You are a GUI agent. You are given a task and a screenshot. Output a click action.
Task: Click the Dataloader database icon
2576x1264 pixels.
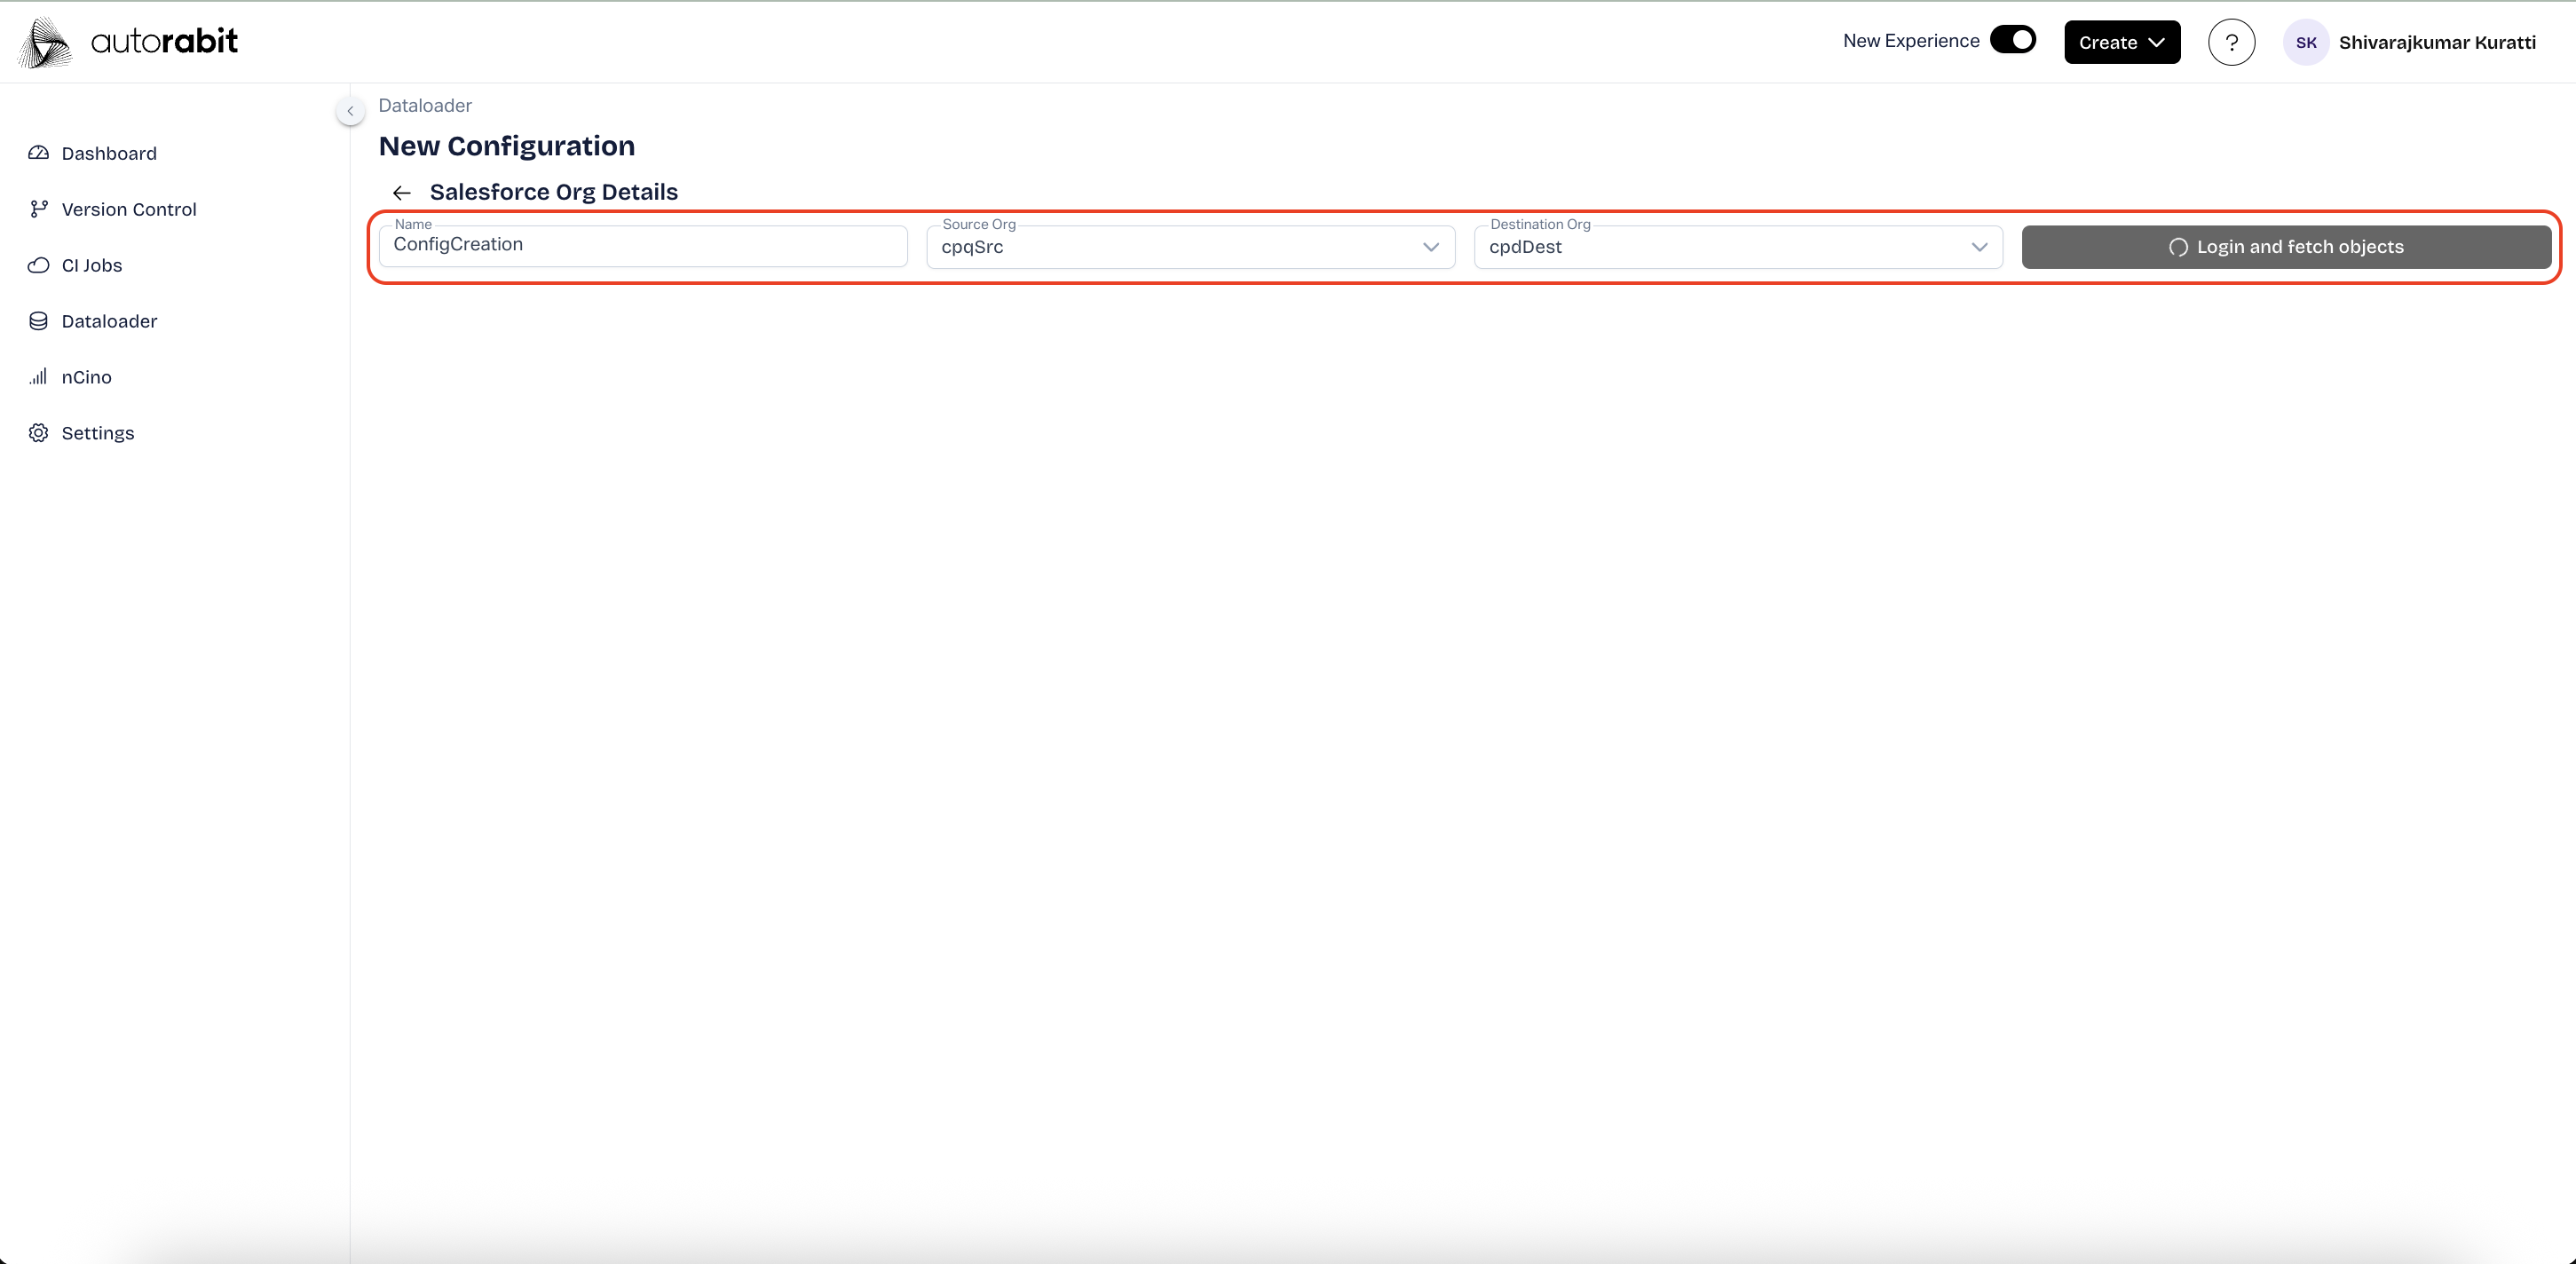click(x=38, y=321)
